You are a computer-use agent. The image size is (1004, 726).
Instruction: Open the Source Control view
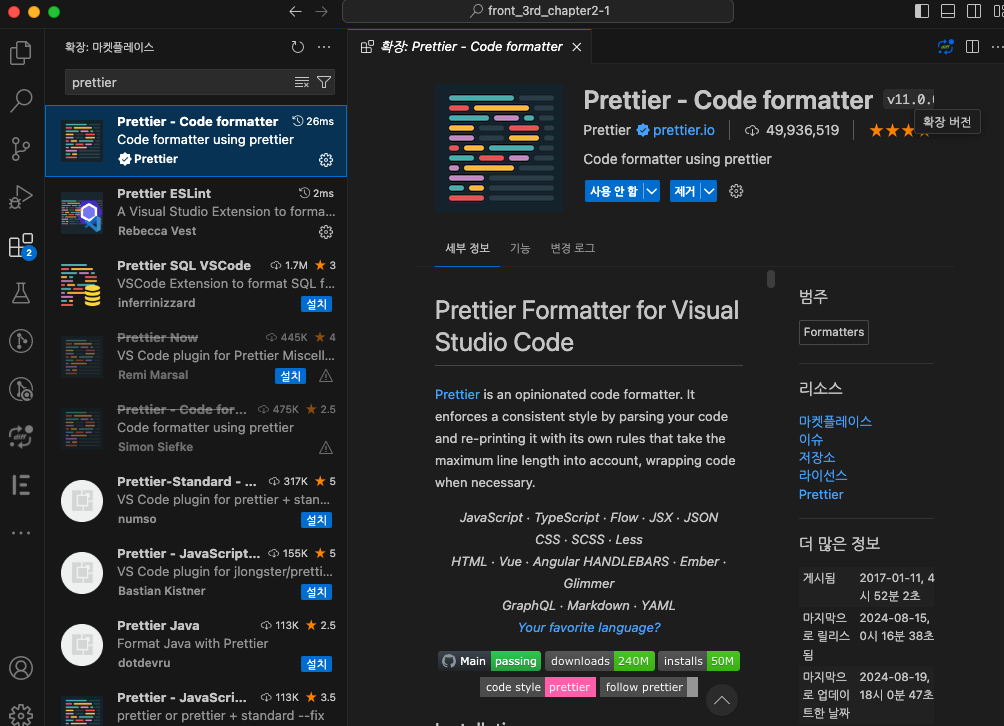point(20,149)
